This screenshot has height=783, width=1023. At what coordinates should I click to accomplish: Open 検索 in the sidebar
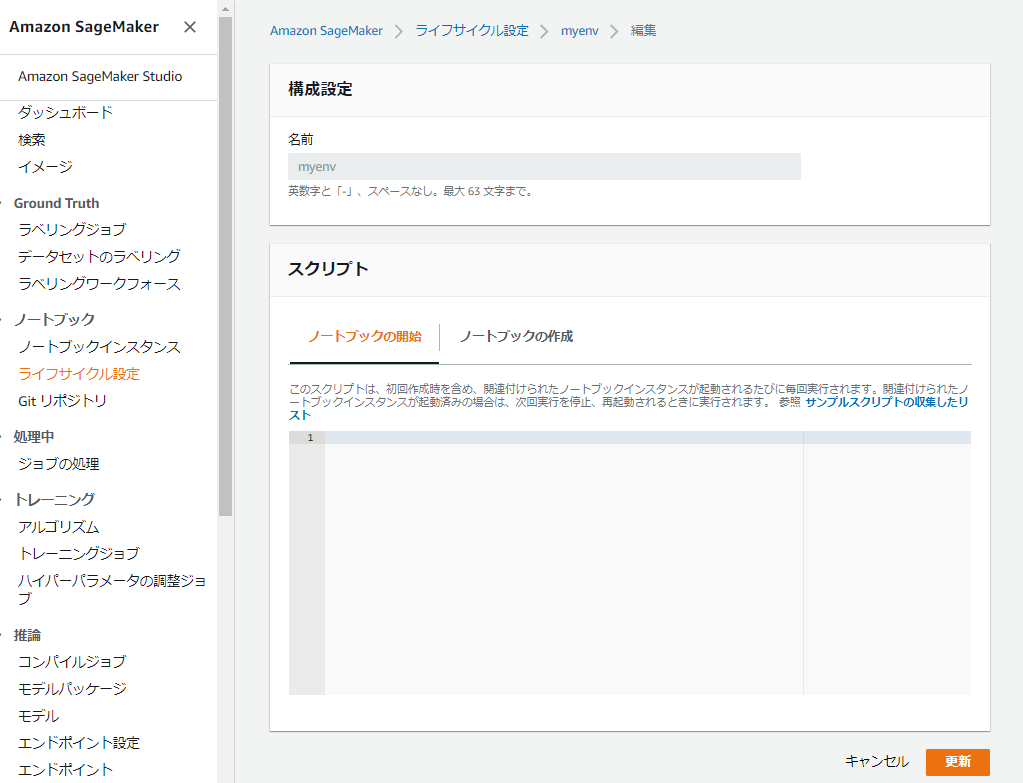(32, 140)
